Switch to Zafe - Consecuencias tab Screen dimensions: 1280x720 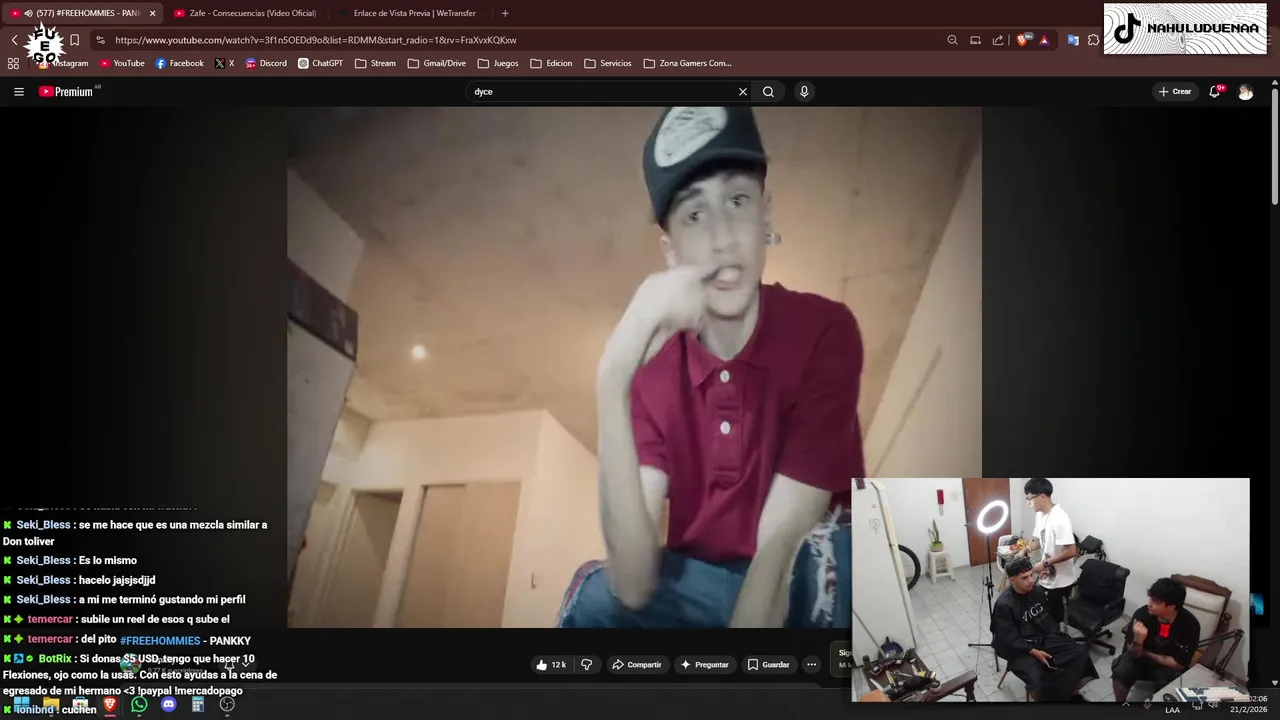(x=245, y=13)
